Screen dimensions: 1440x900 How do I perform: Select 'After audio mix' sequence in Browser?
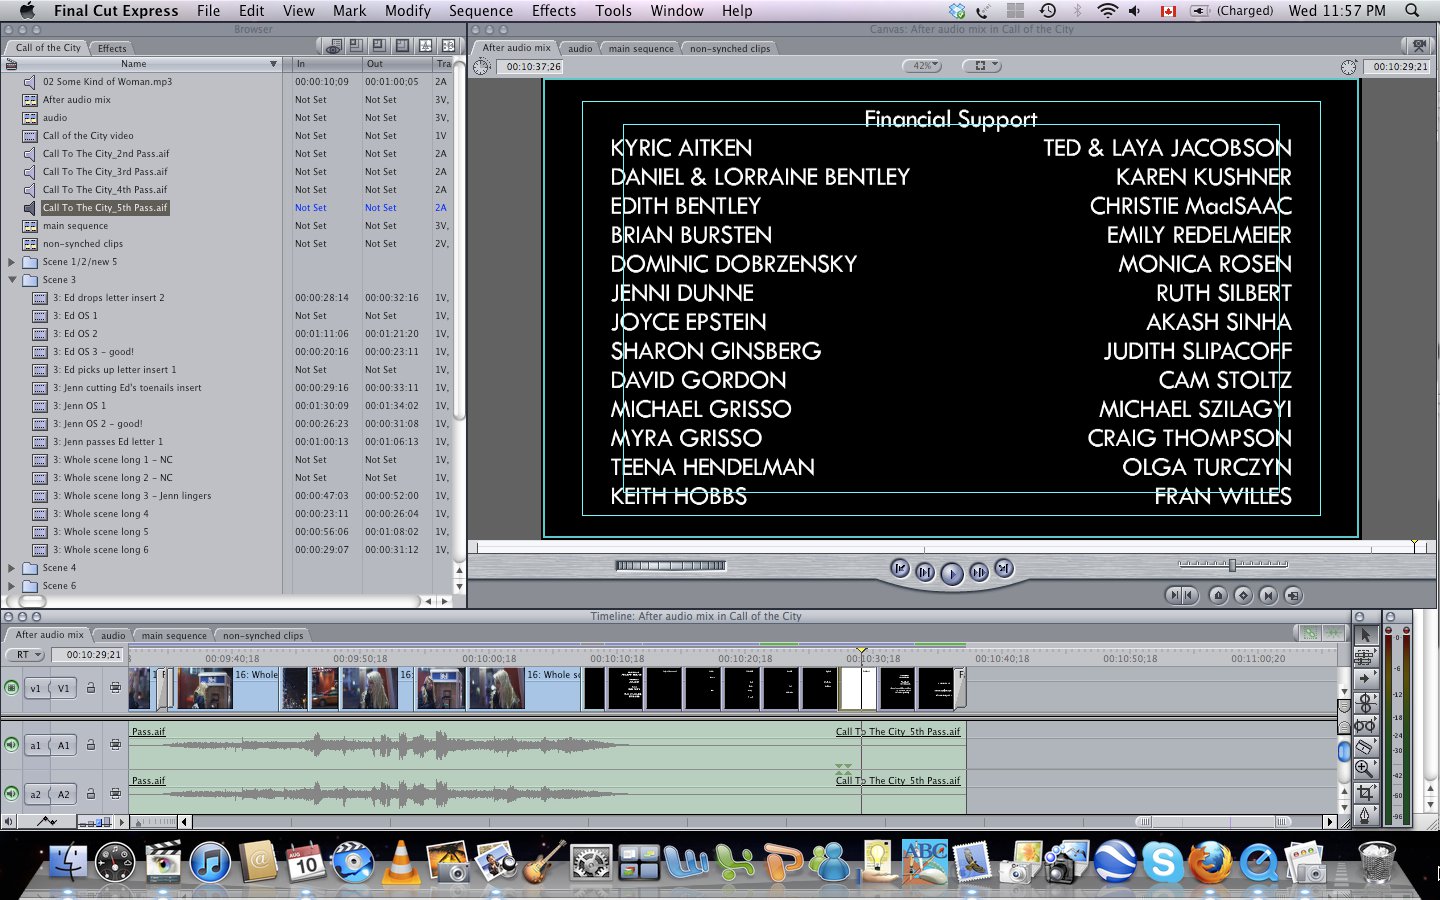point(76,100)
